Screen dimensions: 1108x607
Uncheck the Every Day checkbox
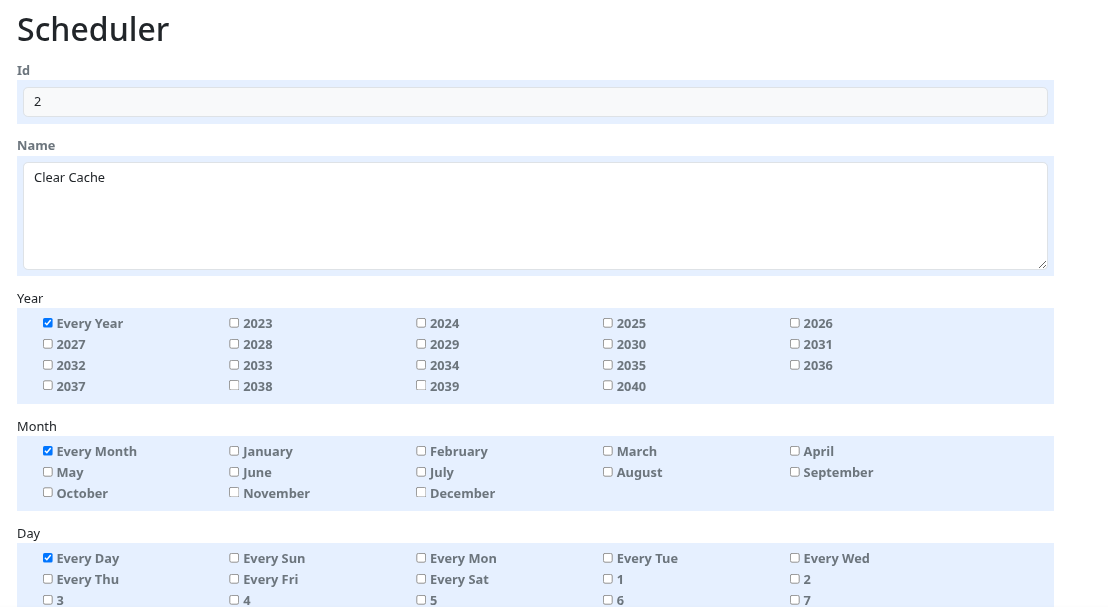(47, 558)
